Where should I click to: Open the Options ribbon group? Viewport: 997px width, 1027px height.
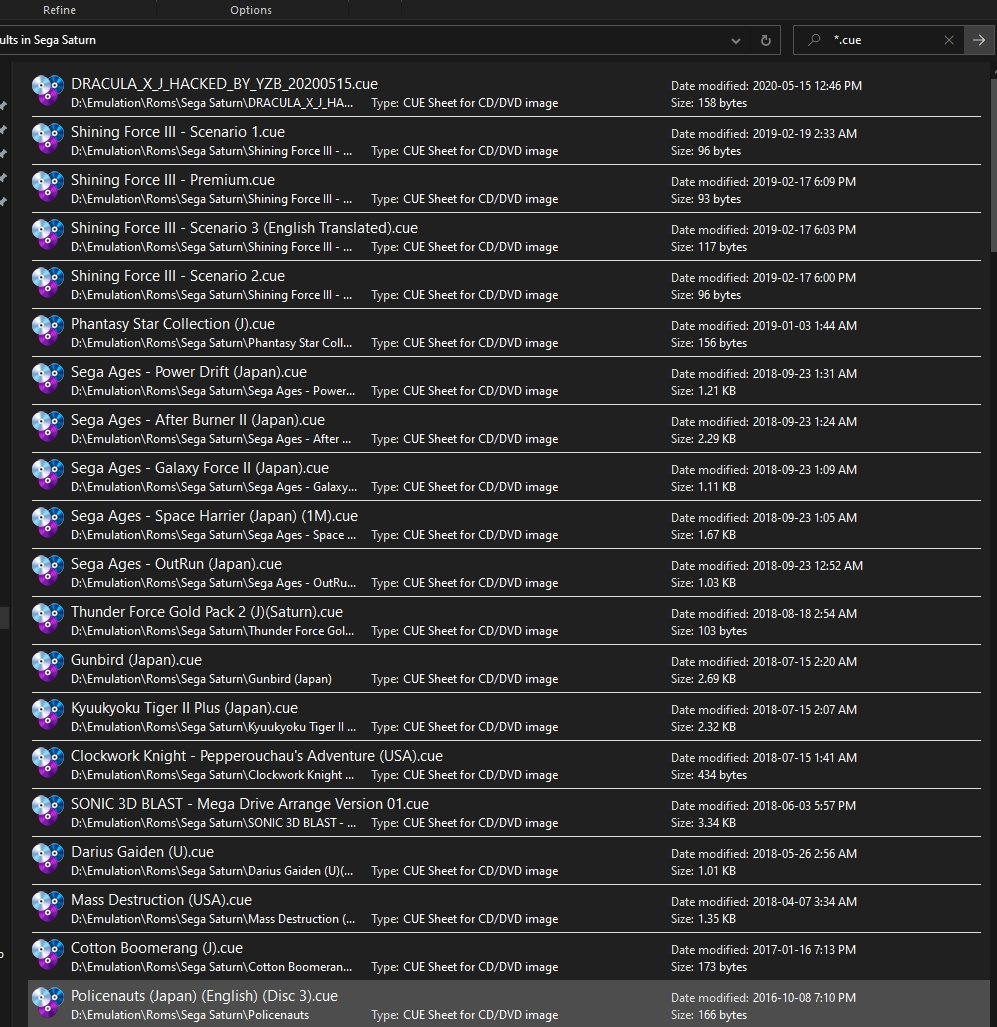pyautogui.click(x=250, y=10)
